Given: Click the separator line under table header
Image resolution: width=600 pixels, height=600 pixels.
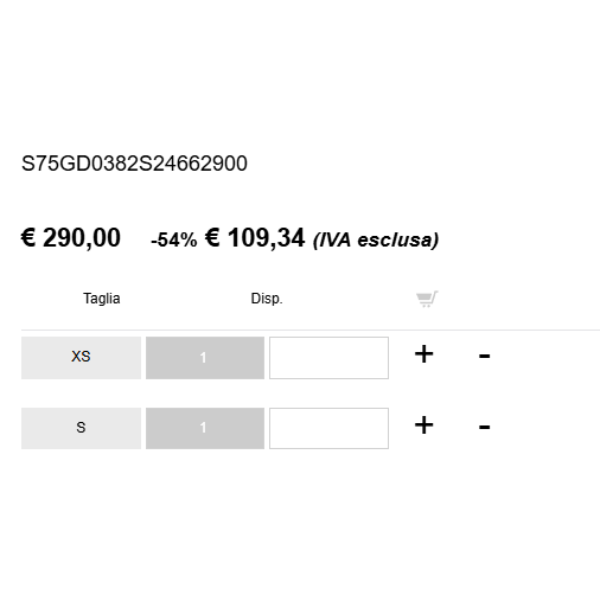Looking at the screenshot, I should 310,329.
